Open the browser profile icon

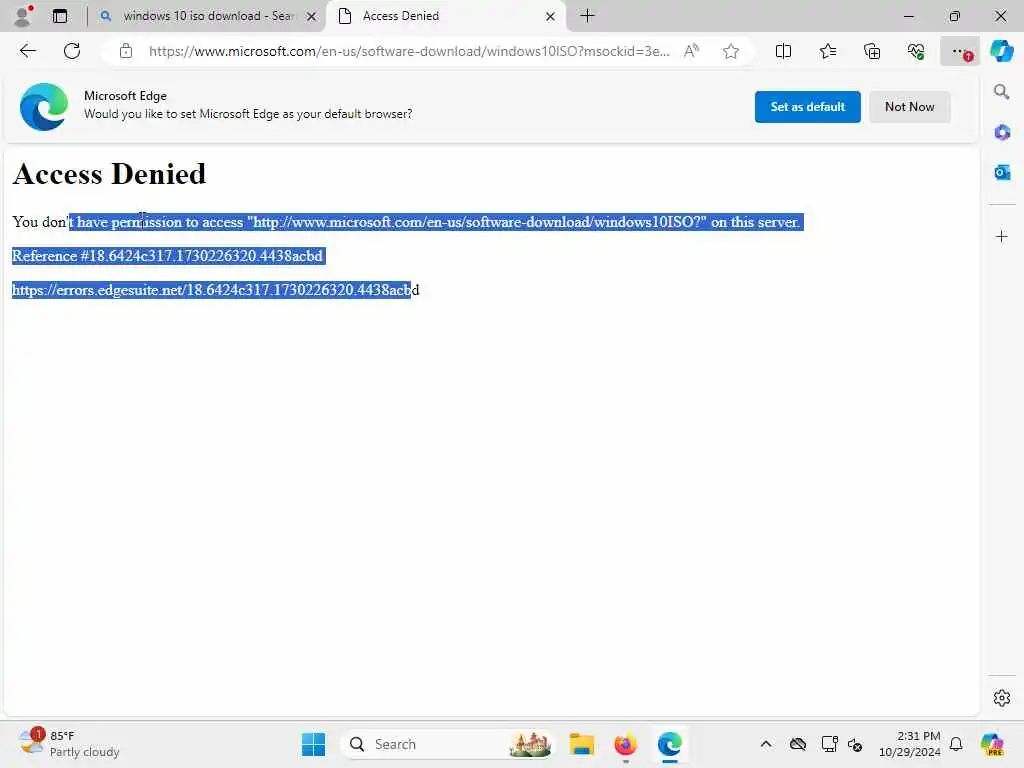coord(23,16)
